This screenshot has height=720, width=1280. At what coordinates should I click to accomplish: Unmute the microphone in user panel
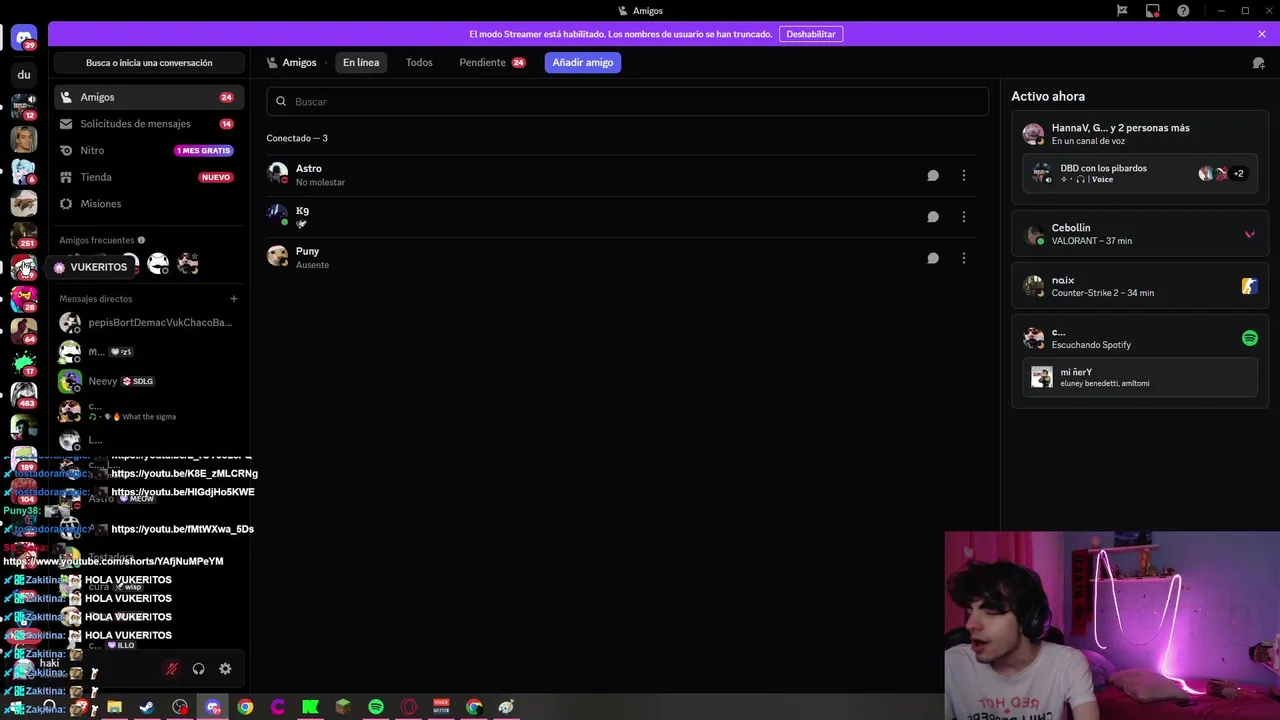pyautogui.click(x=172, y=669)
